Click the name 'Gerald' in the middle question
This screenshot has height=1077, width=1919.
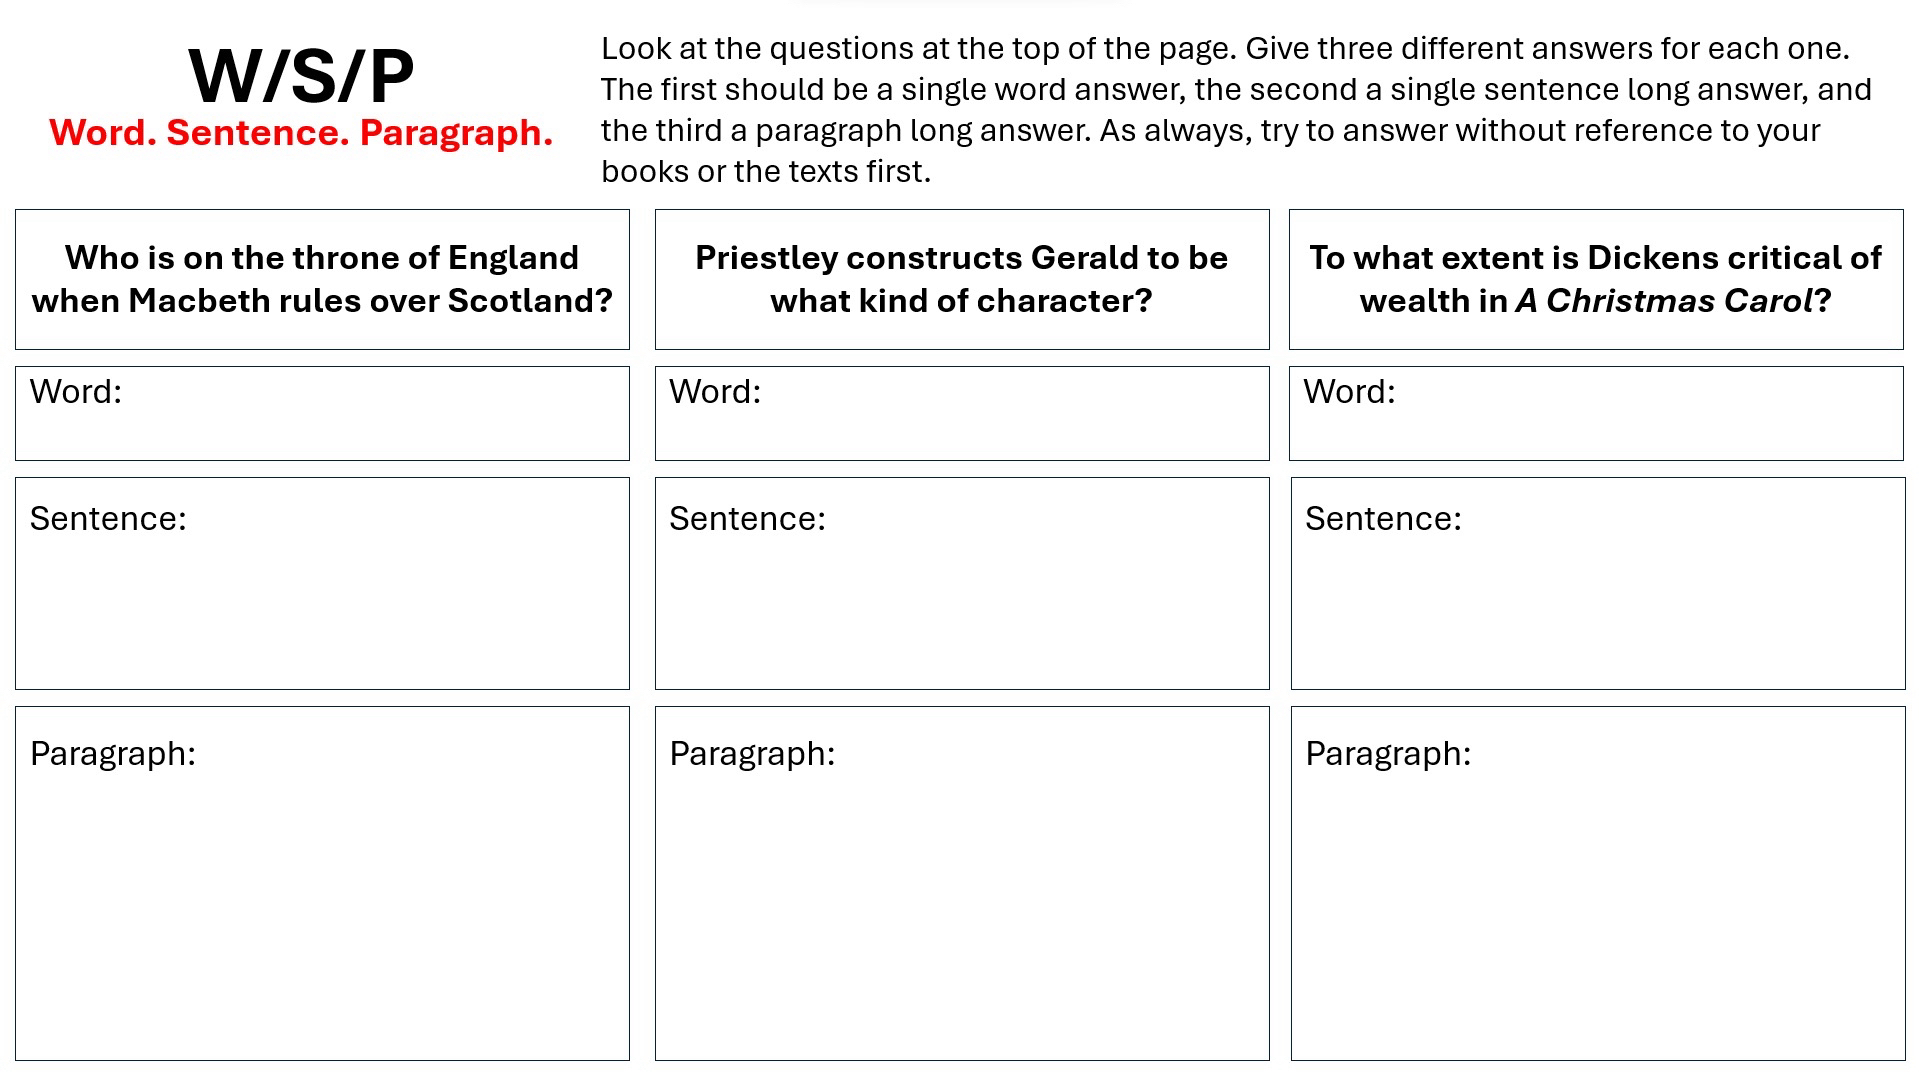click(x=1087, y=258)
